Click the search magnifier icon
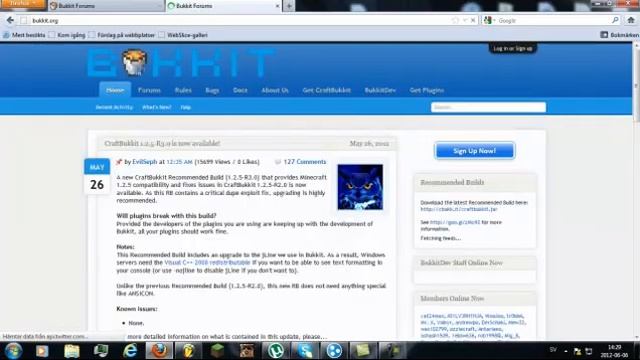 [x=615, y=20]
